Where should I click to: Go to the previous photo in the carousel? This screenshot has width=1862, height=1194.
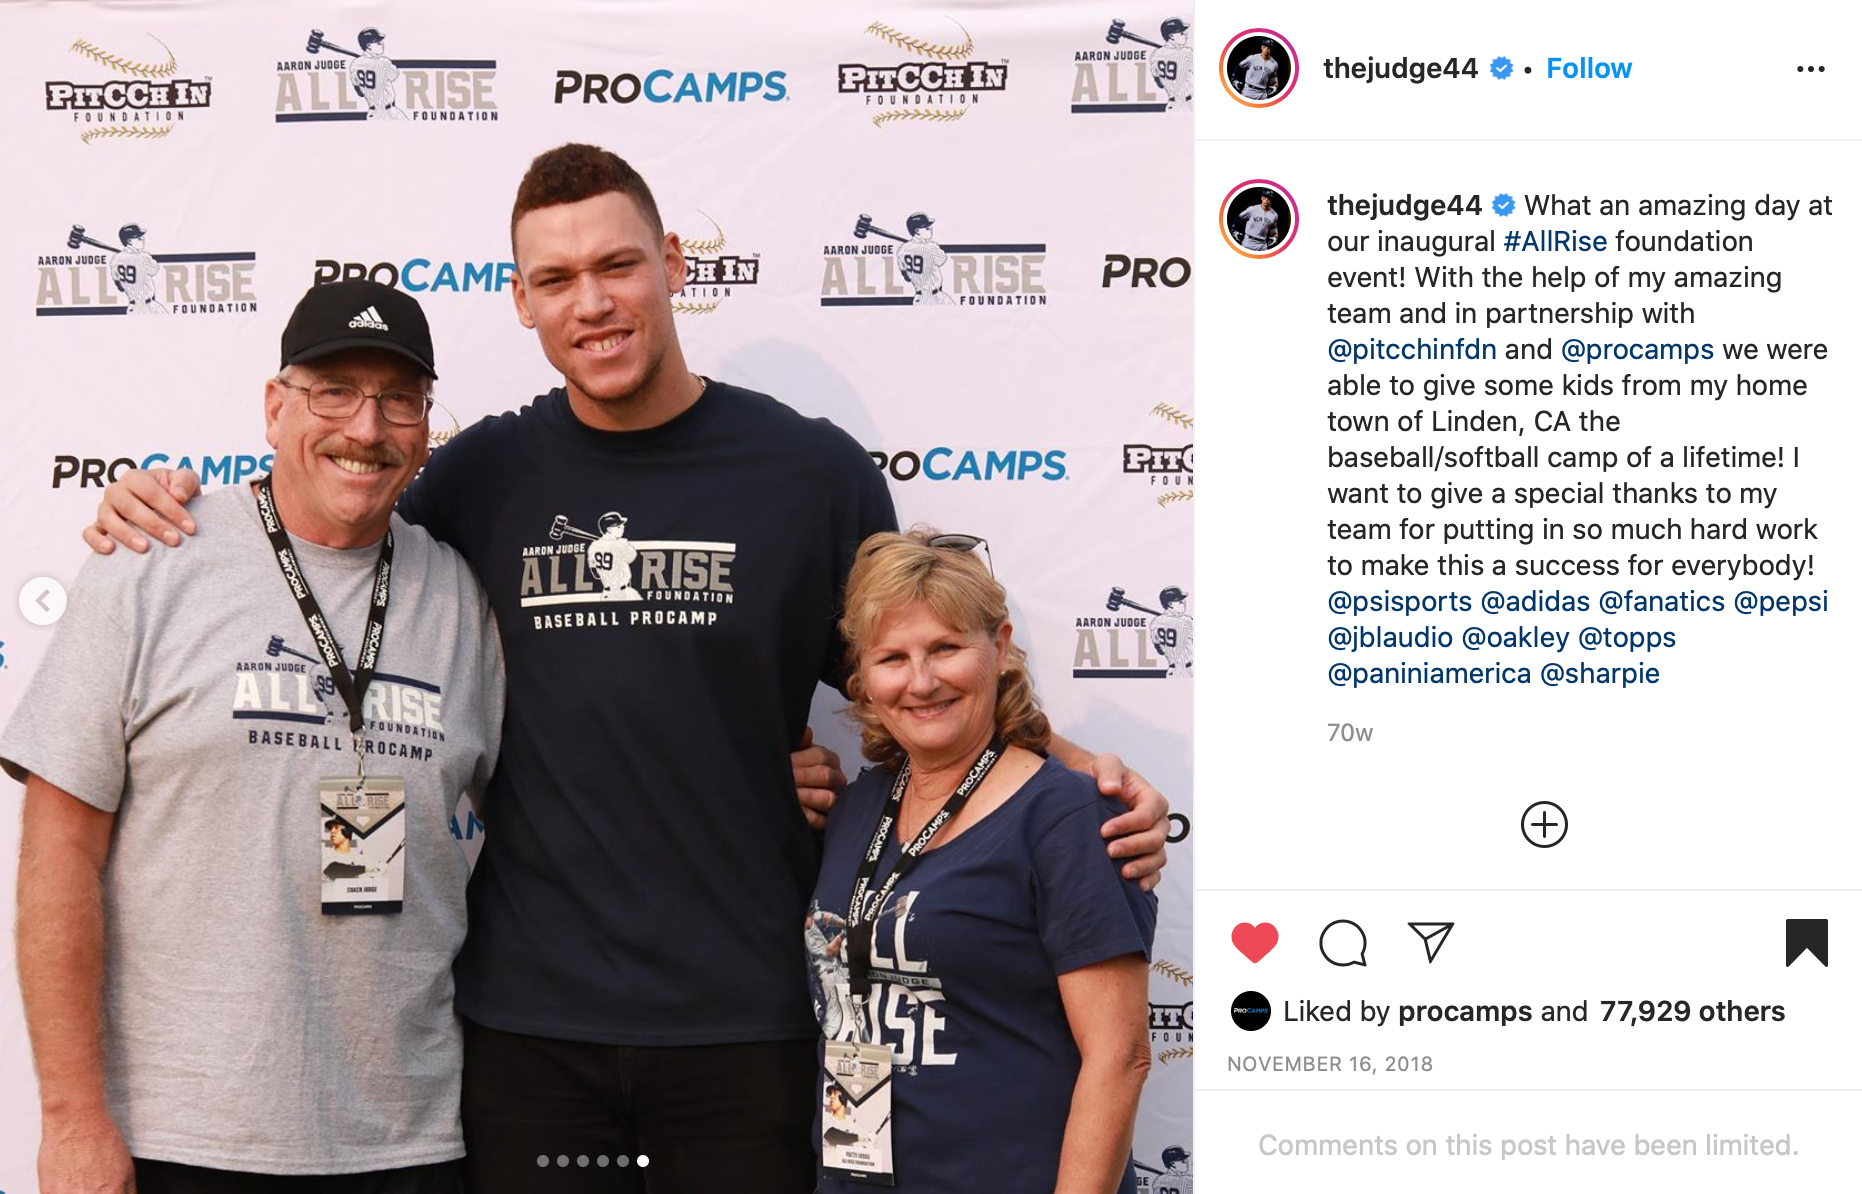click(x=43, y=601)
